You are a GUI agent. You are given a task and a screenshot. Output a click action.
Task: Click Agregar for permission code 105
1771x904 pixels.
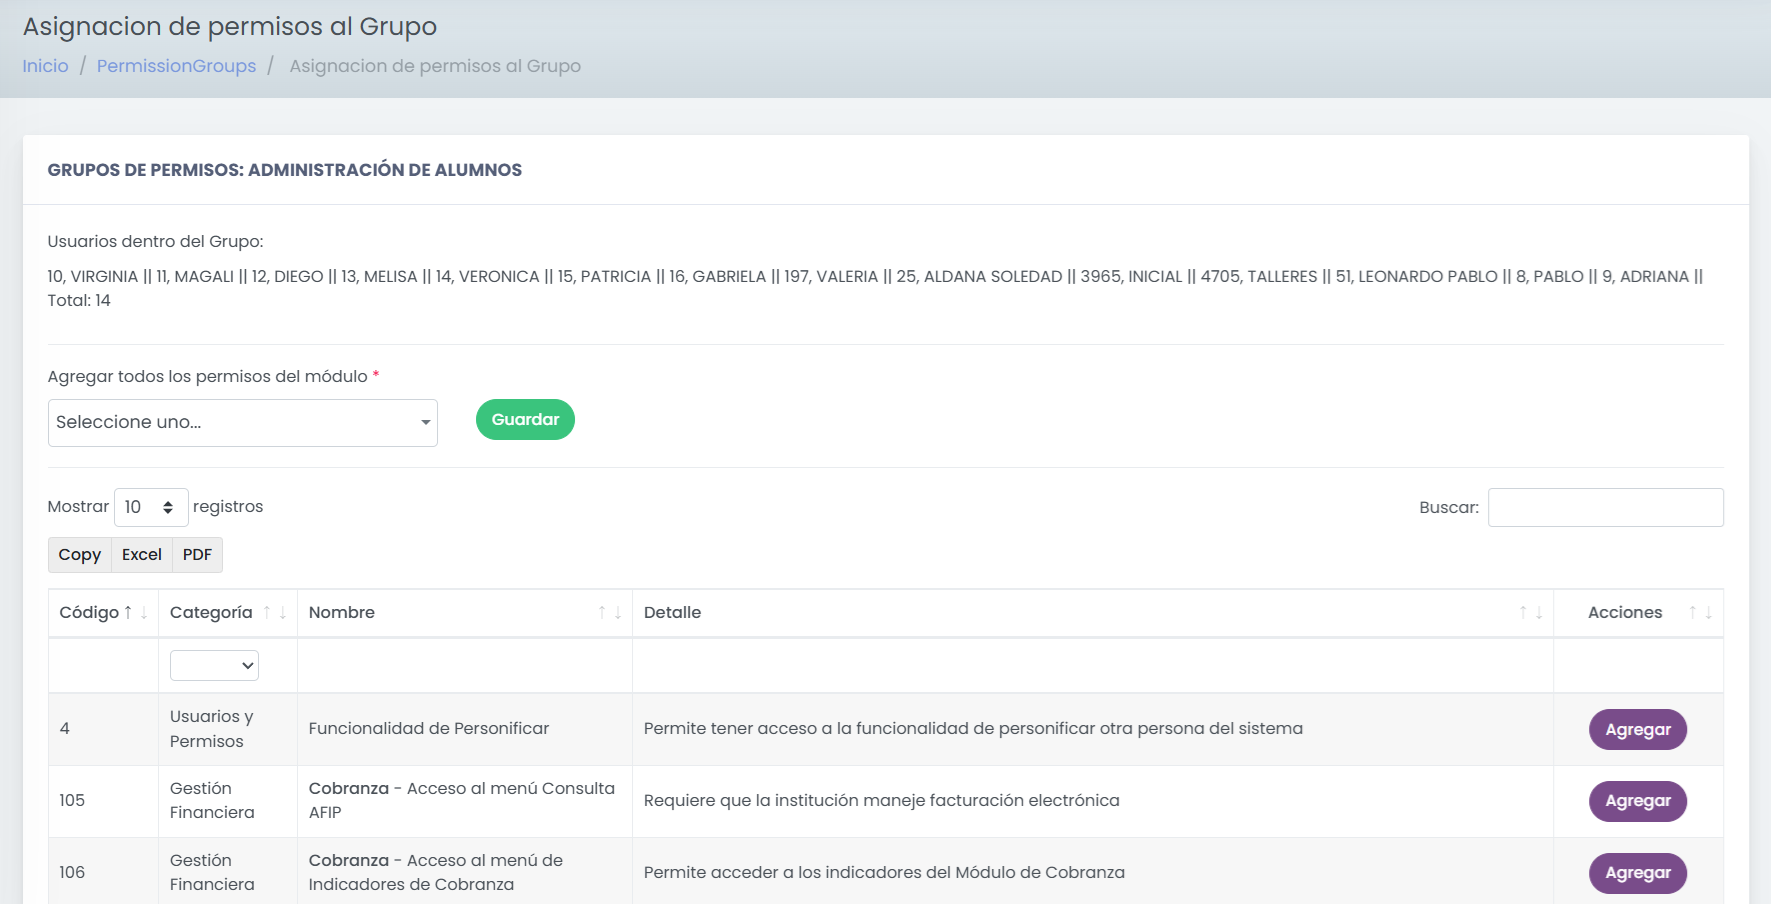(x=1638, y=801)
